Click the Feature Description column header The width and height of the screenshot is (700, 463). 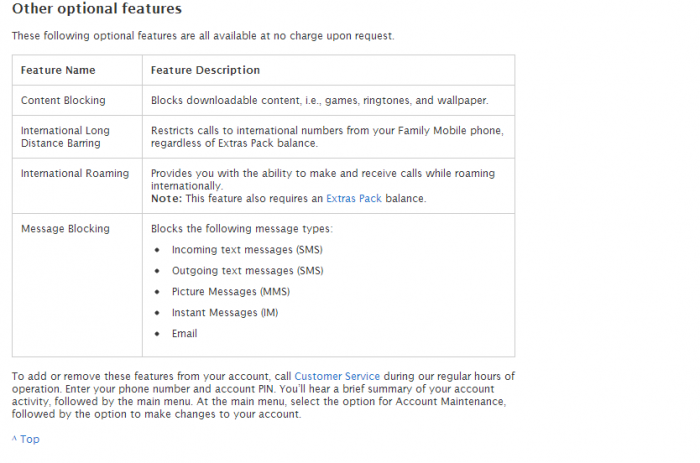[x=205, y=70]
